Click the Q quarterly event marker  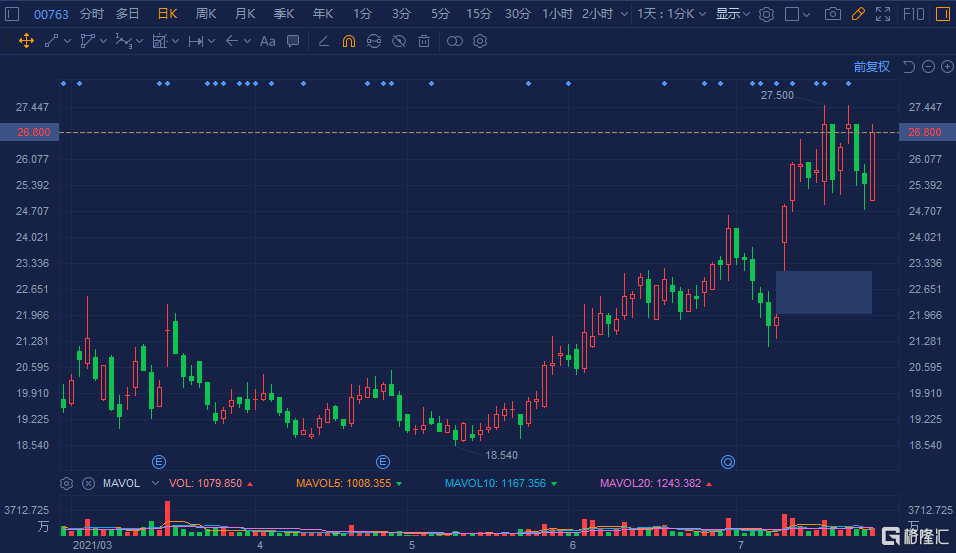(x=728, y=462)
